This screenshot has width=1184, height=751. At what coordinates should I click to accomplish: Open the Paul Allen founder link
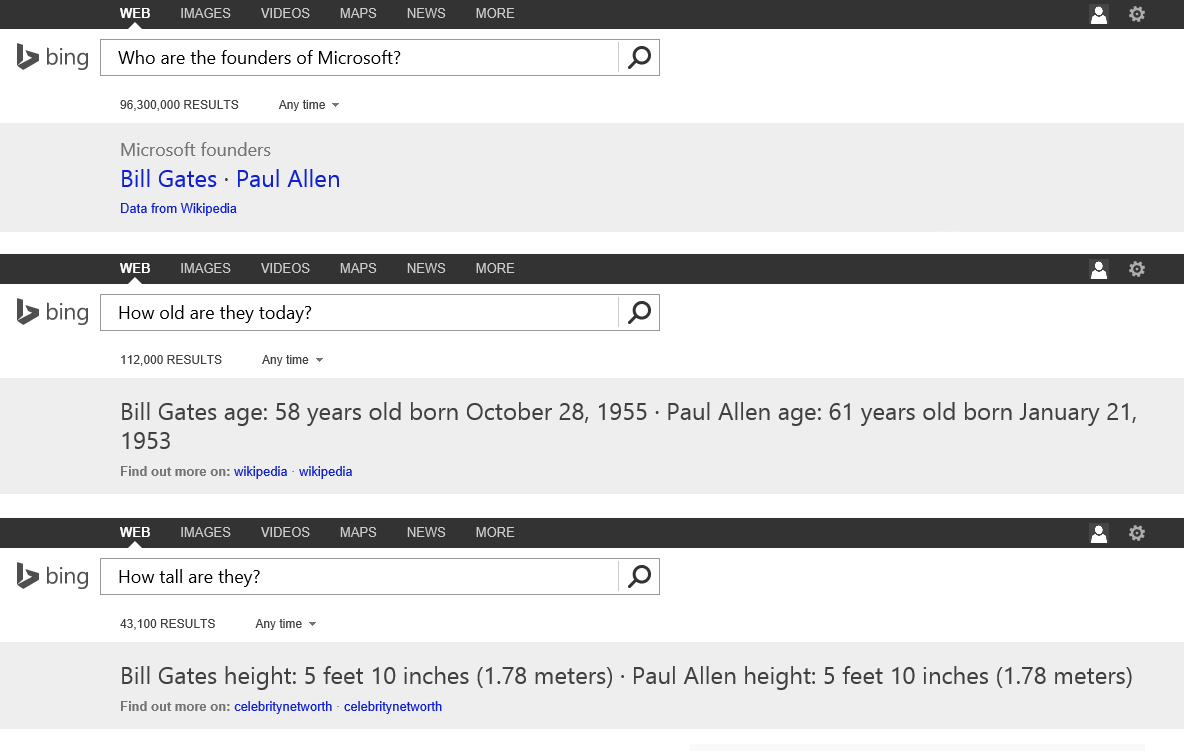tap(288, 179)
